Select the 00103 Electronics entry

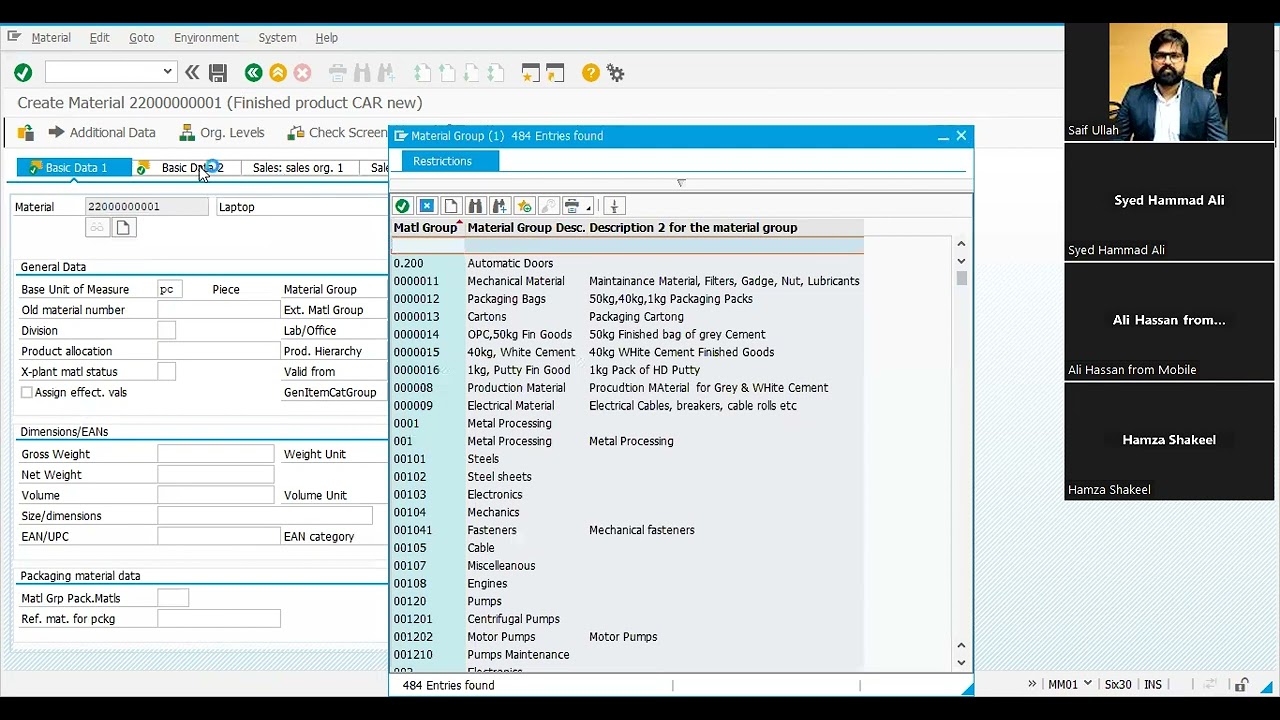point(627,495)
